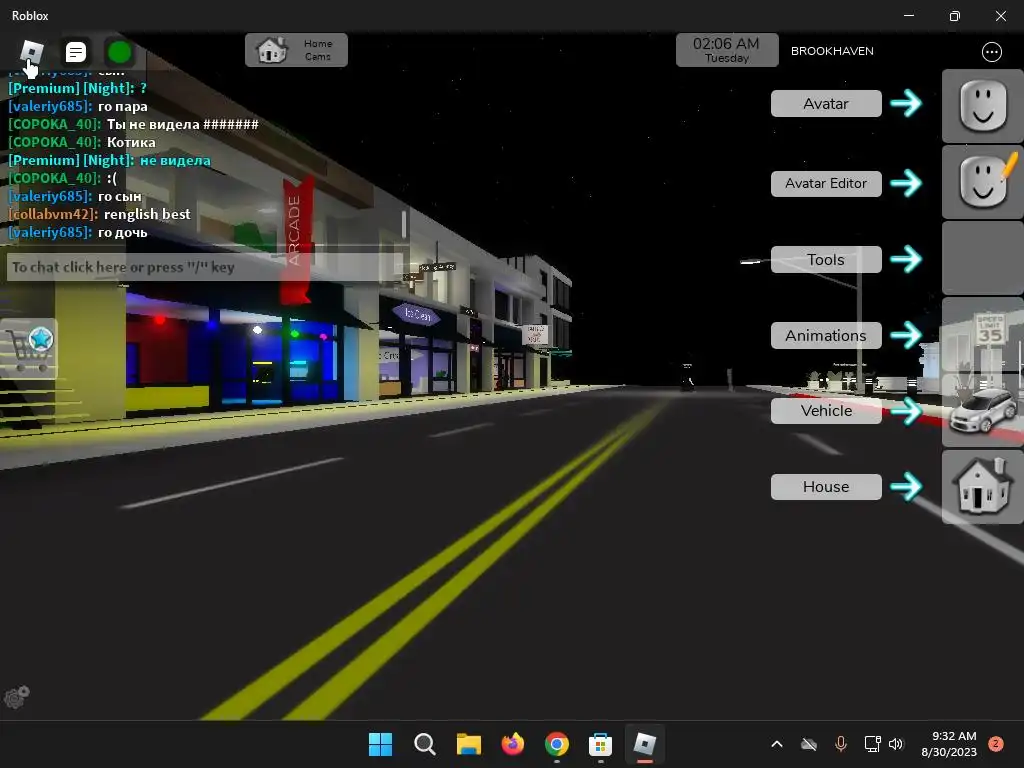Click the microphone tray icon
This screenshot has height=768, width=1024.
click(840, 744)
